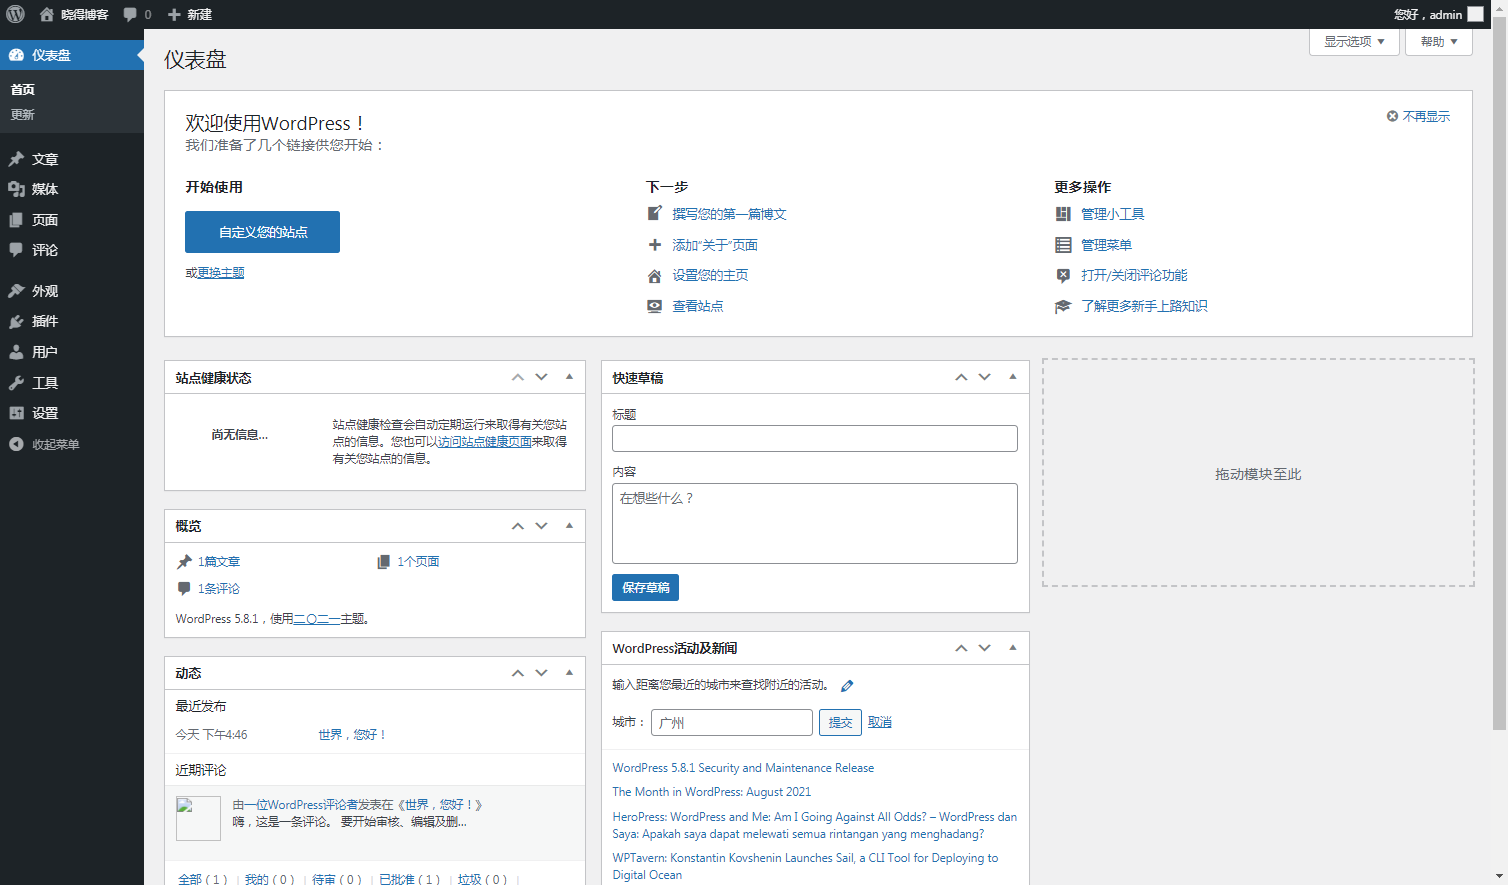This screenshot has width=1508, height=885.
Task: Click 自定义您的站点 button
Action: tap(262, 232)
